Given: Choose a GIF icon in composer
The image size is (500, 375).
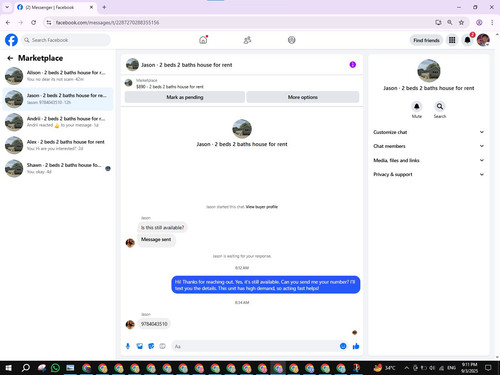Looking at the screenshot, I should point(162,346).
